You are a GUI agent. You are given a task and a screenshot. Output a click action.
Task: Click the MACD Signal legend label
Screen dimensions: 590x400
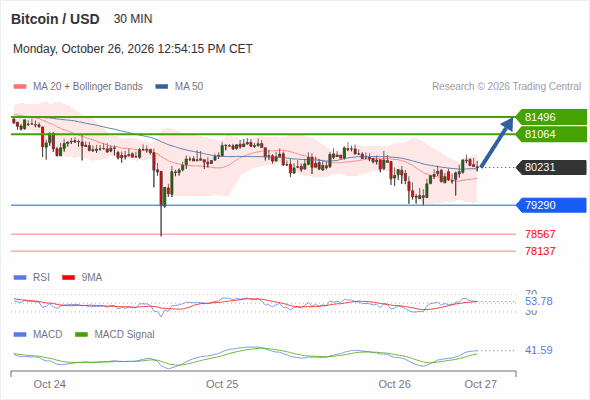(125, 335)
